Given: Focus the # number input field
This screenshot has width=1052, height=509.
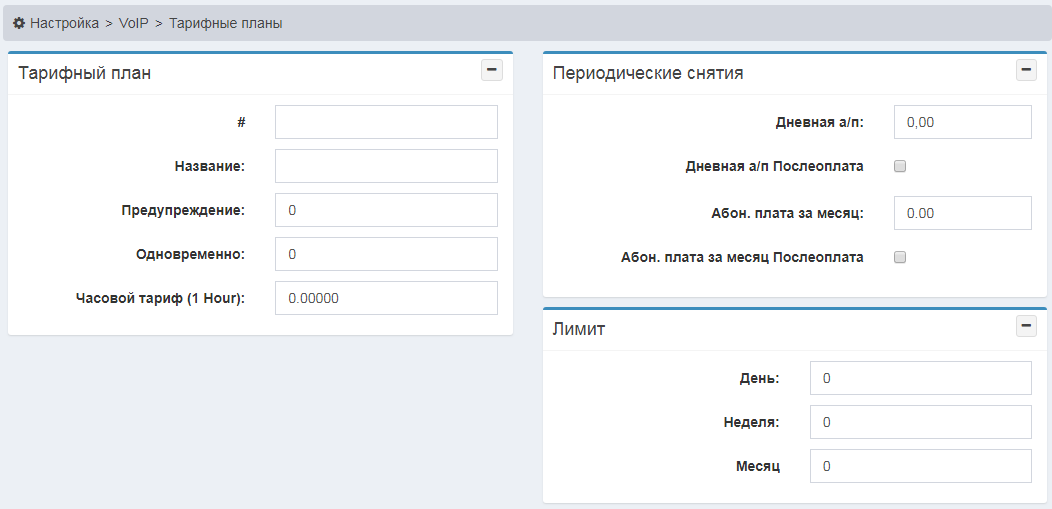Looking at the screenshot, I should click(x=386, y=122).
